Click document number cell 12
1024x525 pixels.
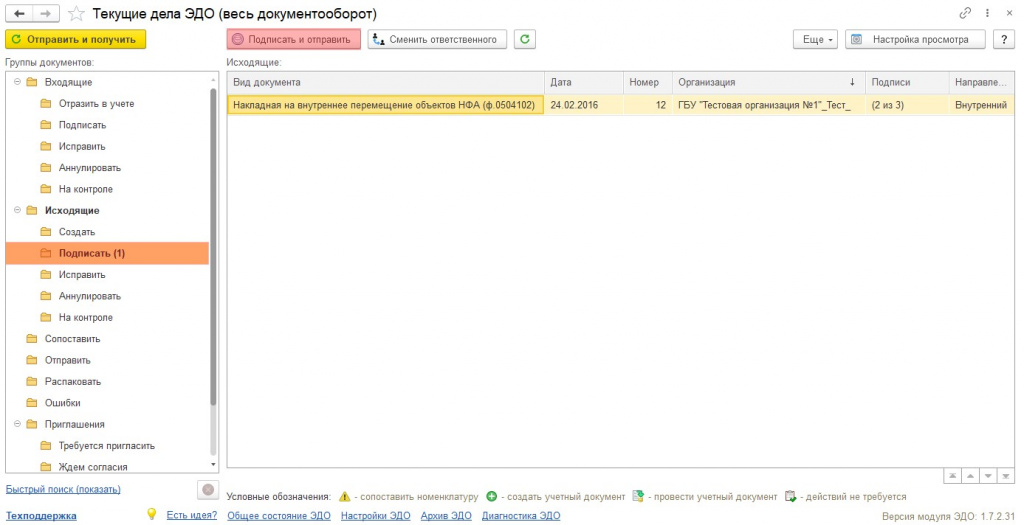pos(647,104)
